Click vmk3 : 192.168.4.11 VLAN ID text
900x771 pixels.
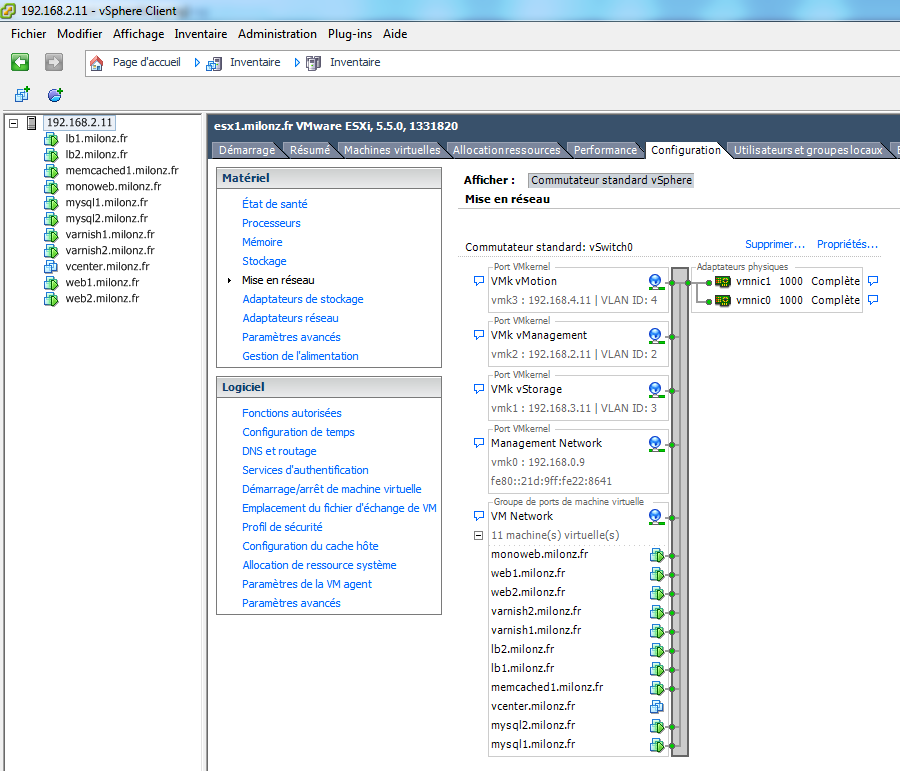[573, 300]
